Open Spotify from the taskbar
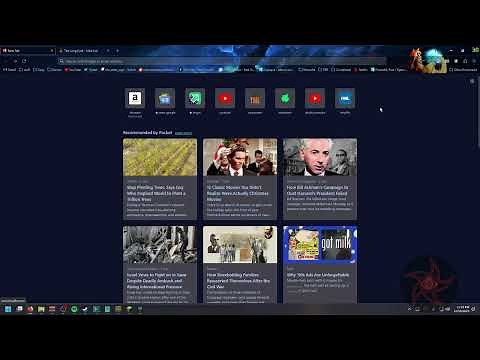The height and width of the screenshot is (360, 480). [x=74, y=309]
